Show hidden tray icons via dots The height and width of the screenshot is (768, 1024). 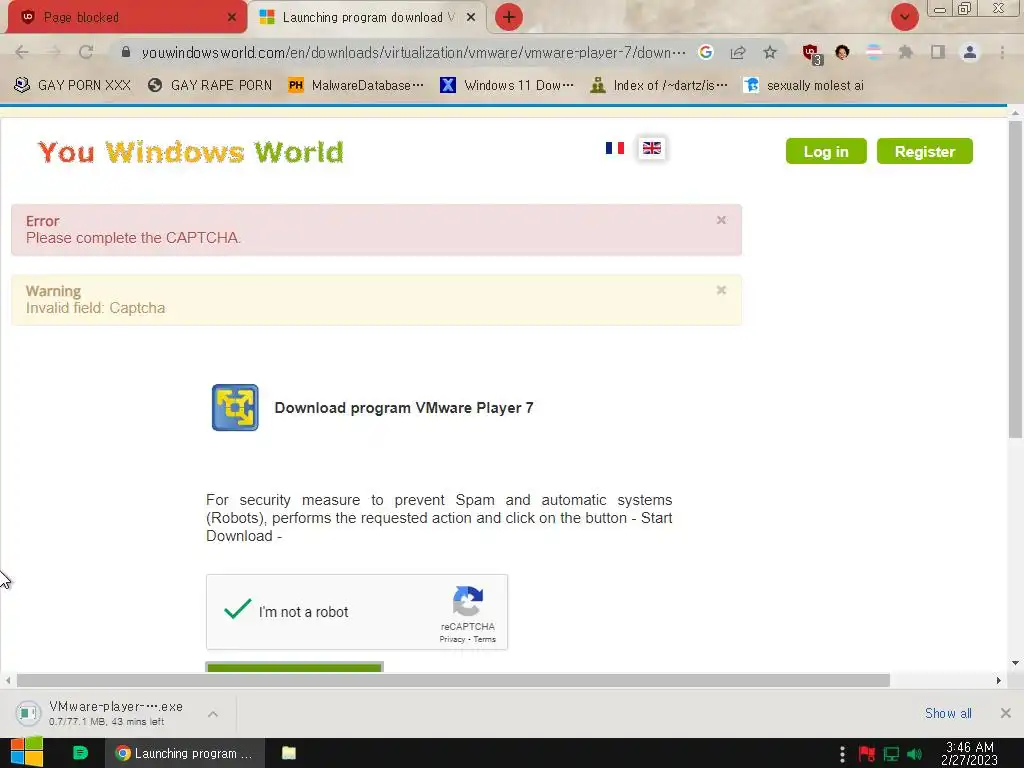842,754
